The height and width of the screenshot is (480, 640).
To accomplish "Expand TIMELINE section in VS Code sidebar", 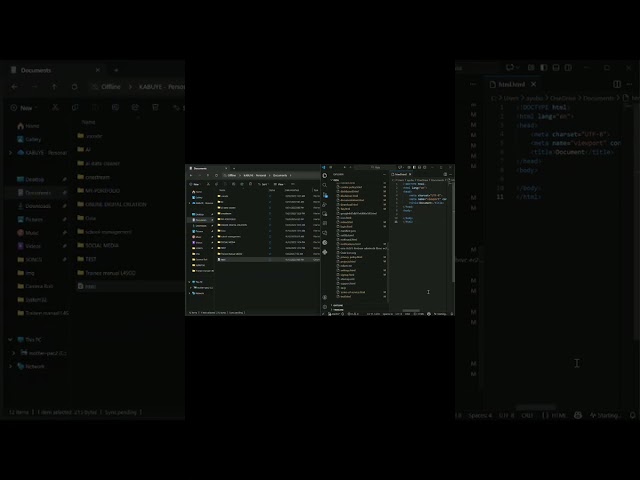I will (x=338, y=310).
